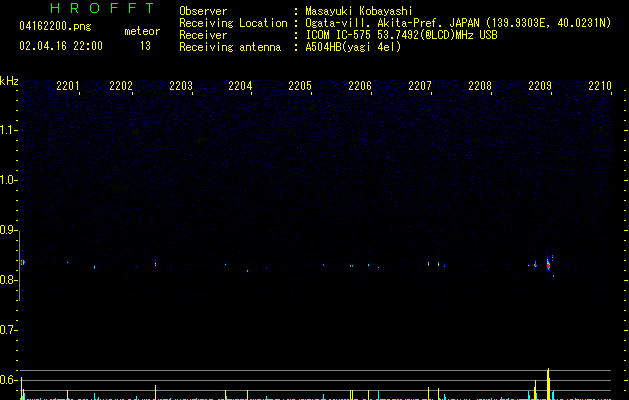
Task: Click the kHz axis unit label
Action: click(9, 81)
